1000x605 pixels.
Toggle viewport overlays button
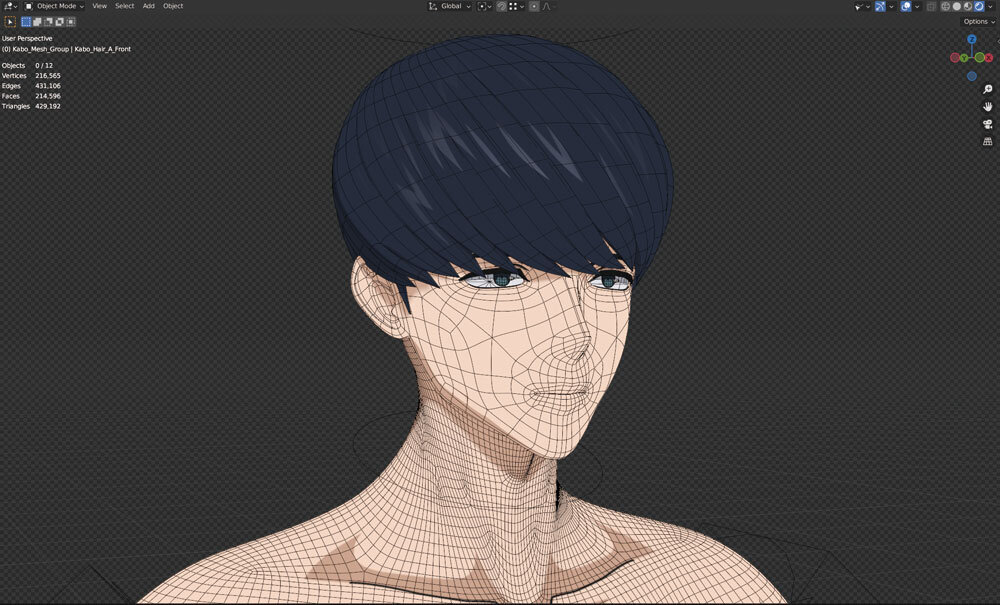[x=905, y=6]
